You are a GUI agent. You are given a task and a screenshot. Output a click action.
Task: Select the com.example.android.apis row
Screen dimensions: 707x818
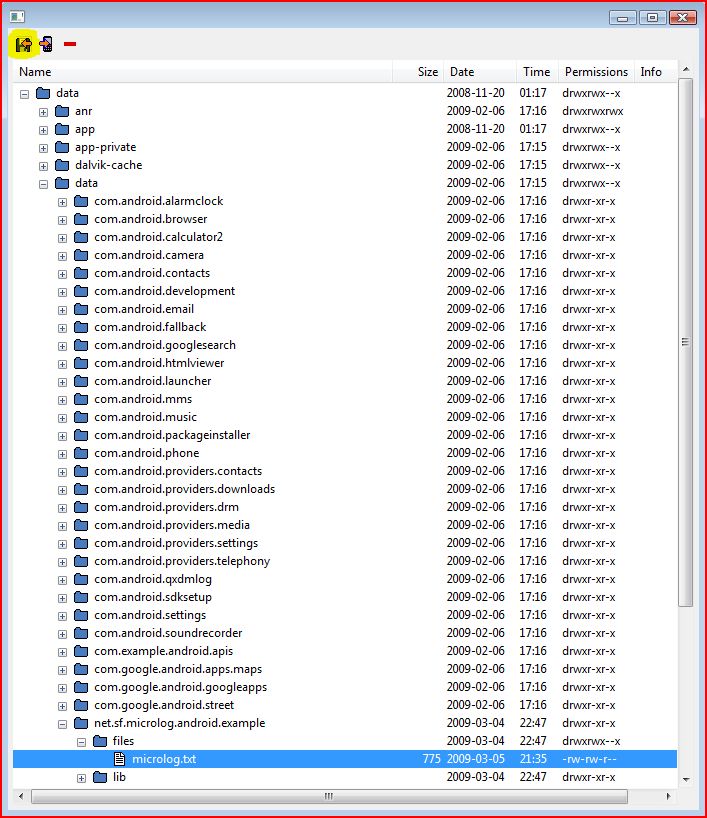345,651
